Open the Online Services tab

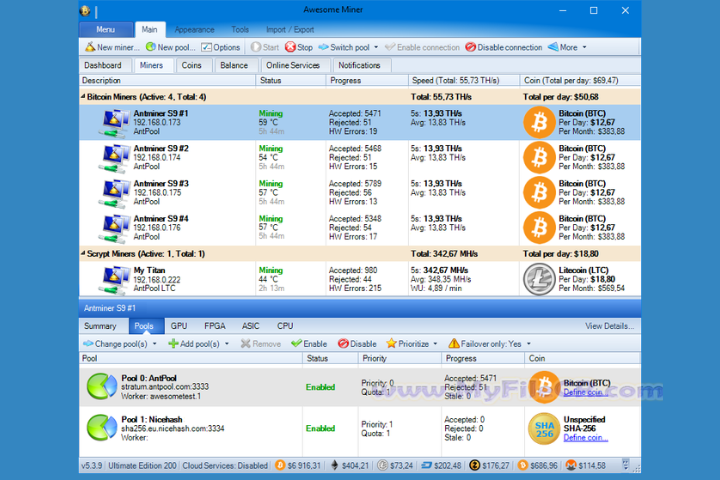(x=293, y=65)
